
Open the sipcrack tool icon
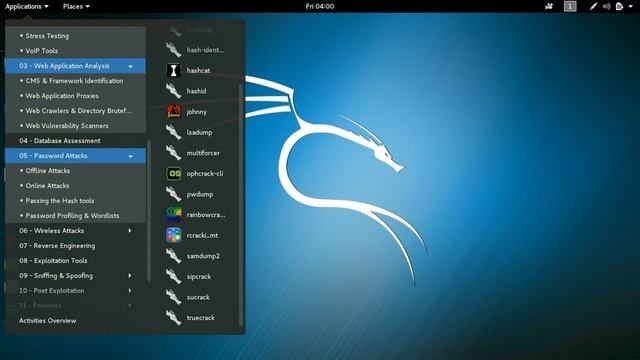point(173,276)
